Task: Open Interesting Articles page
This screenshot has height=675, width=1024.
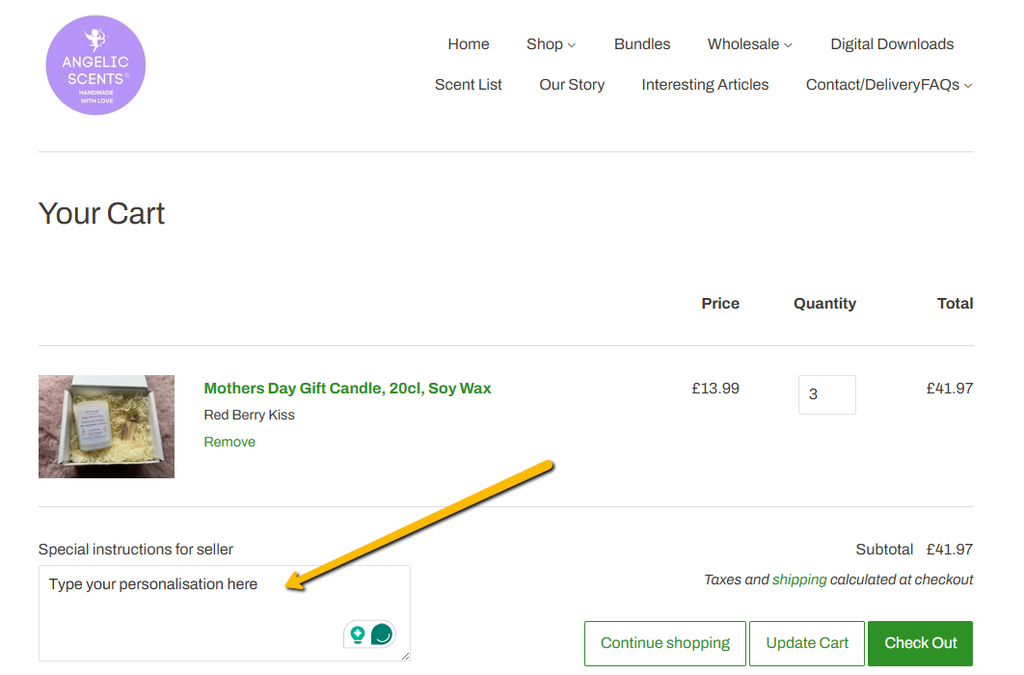Action: (705, 85)
